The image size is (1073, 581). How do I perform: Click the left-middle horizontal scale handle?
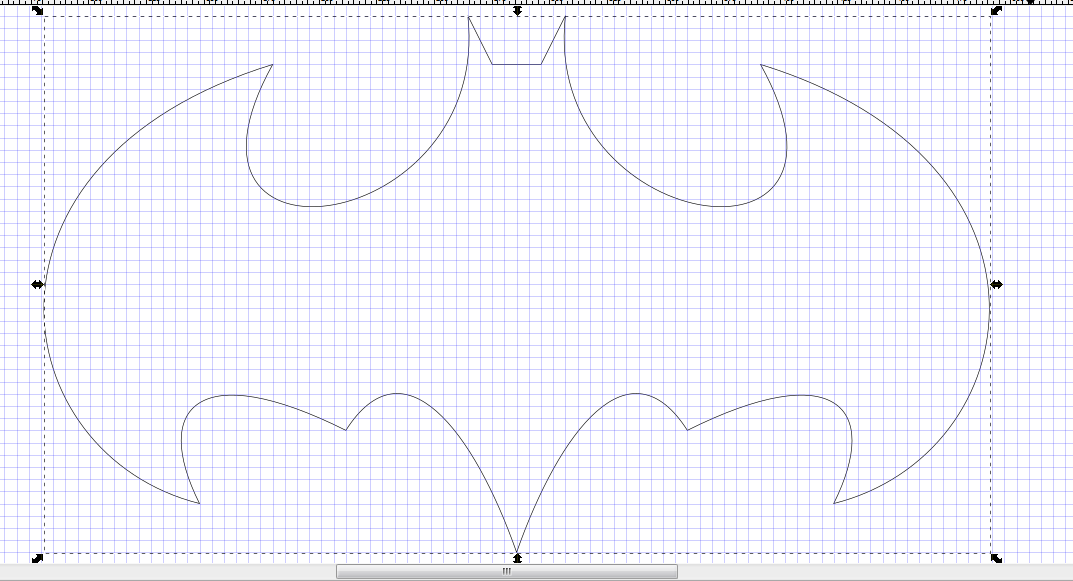(38, 285)
